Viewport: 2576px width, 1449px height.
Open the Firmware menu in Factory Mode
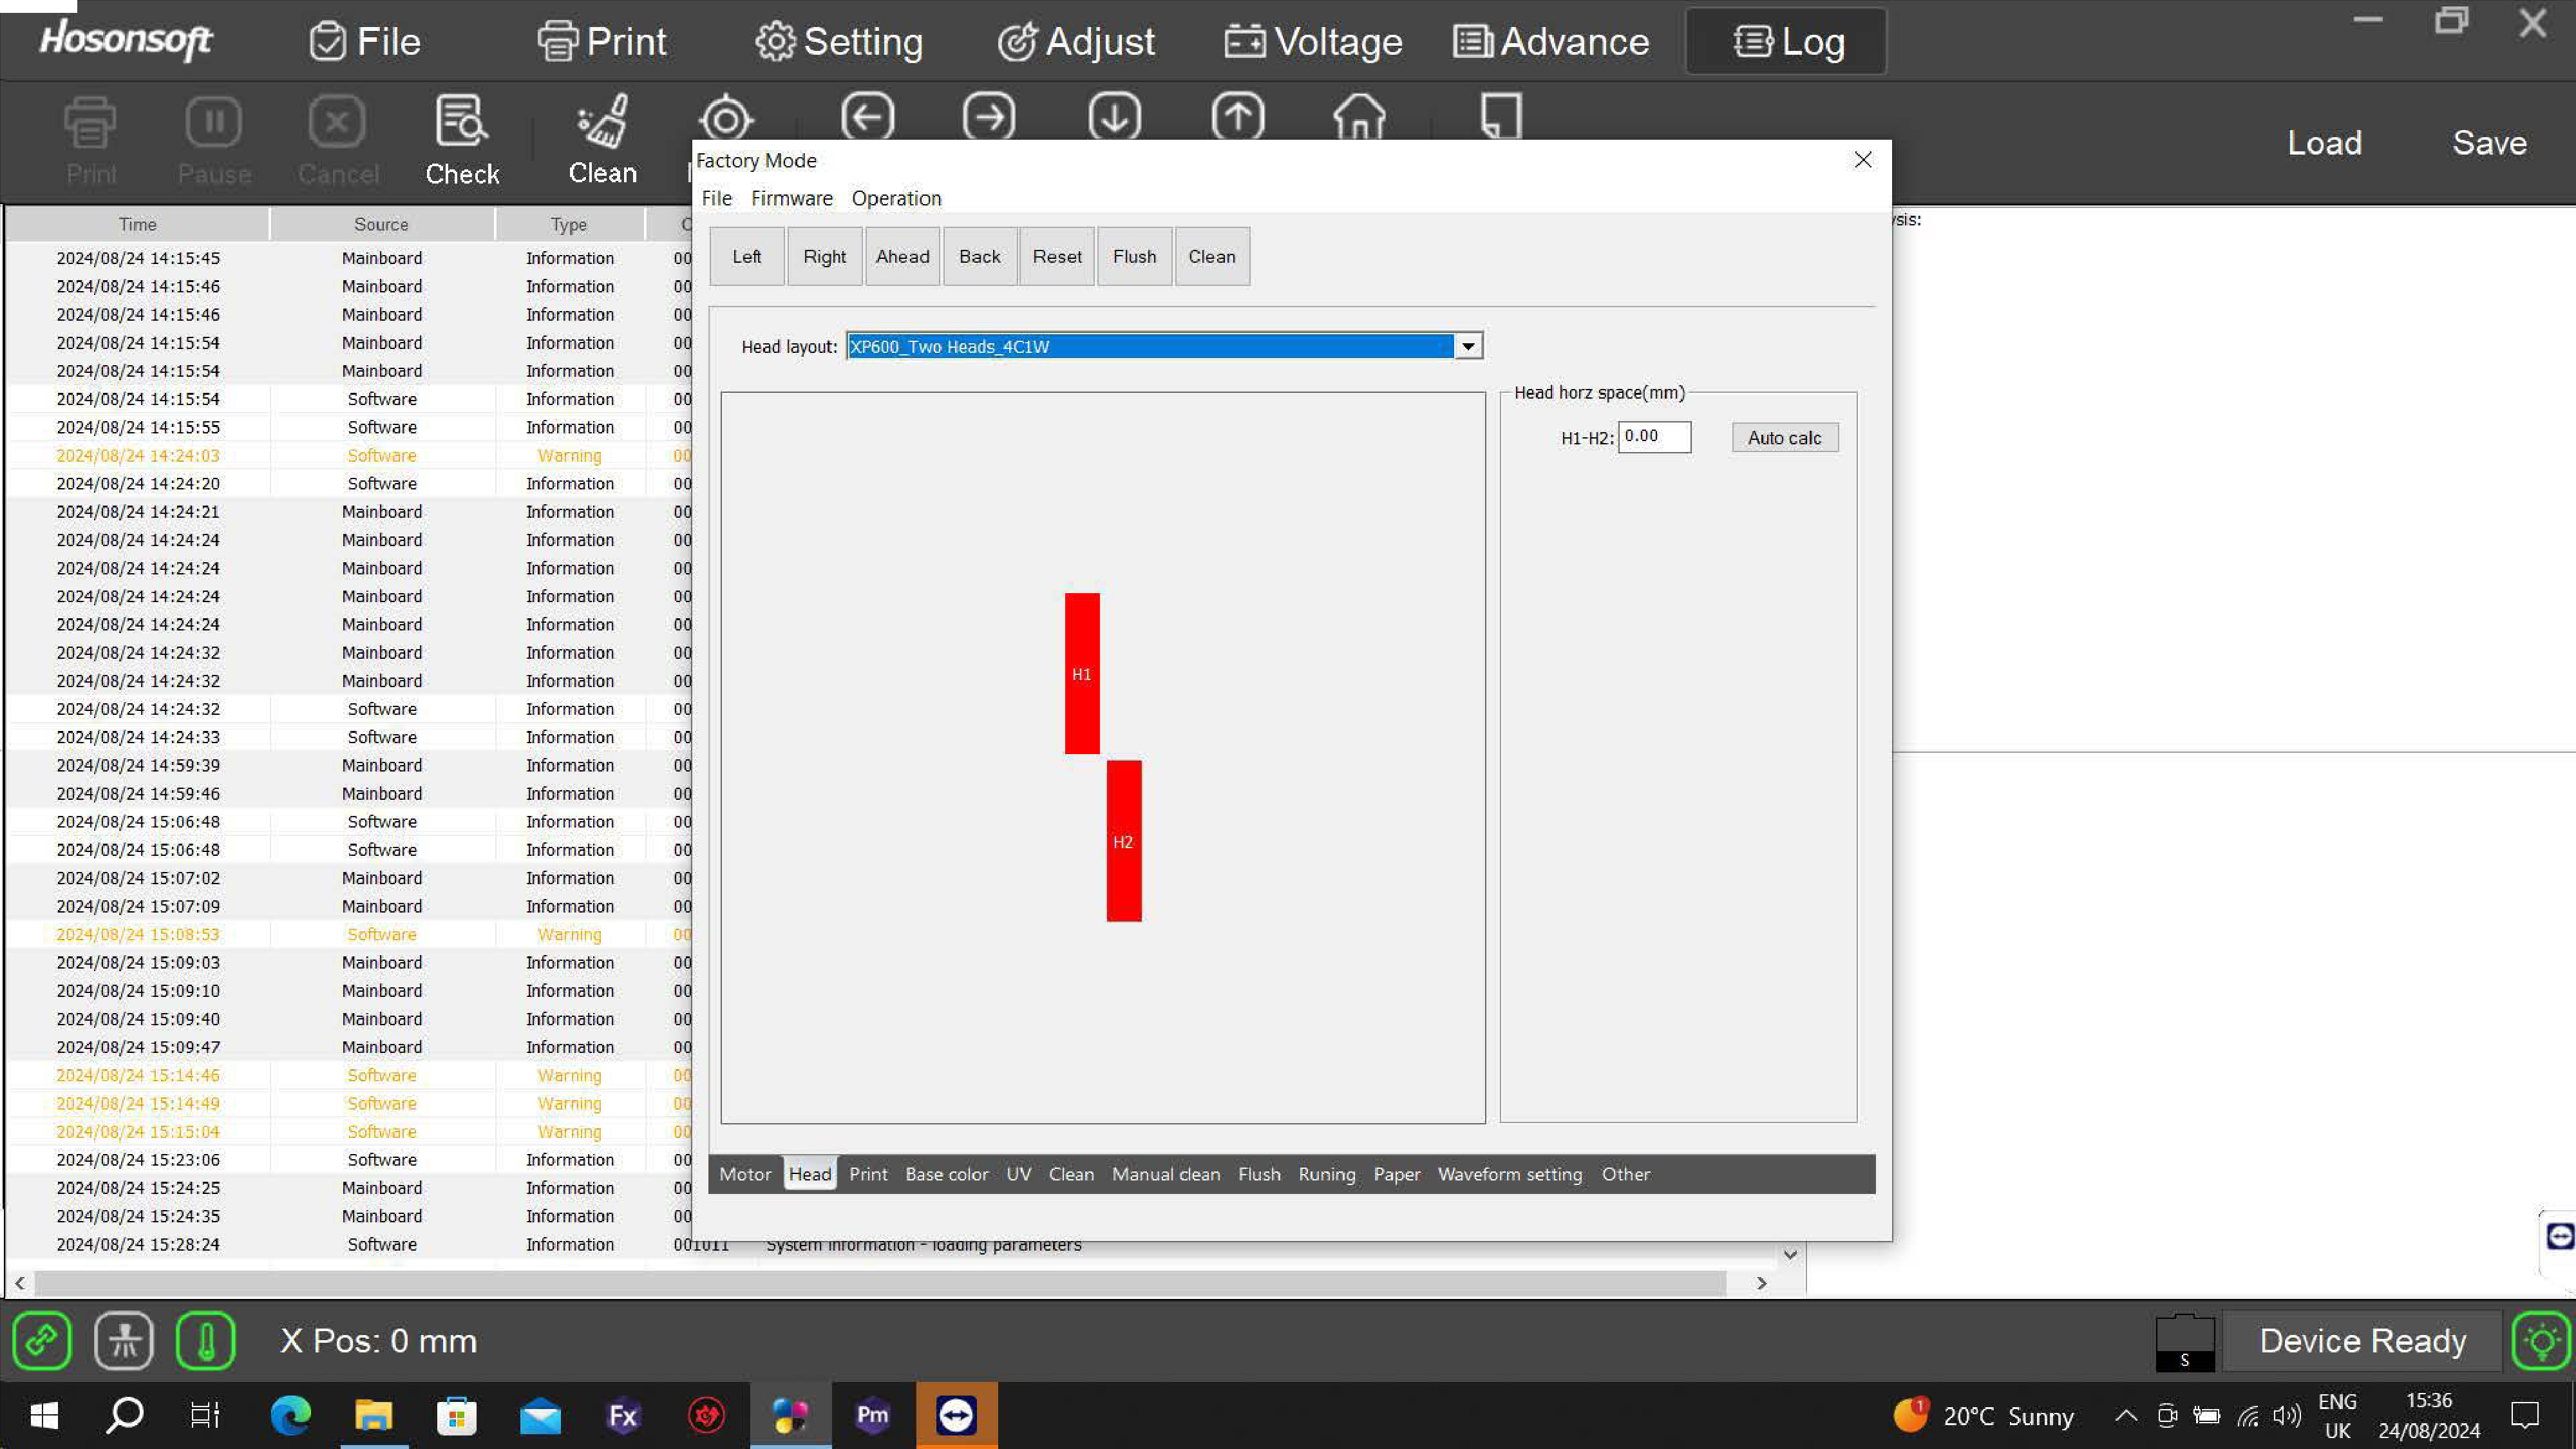[x=791, y=198]
